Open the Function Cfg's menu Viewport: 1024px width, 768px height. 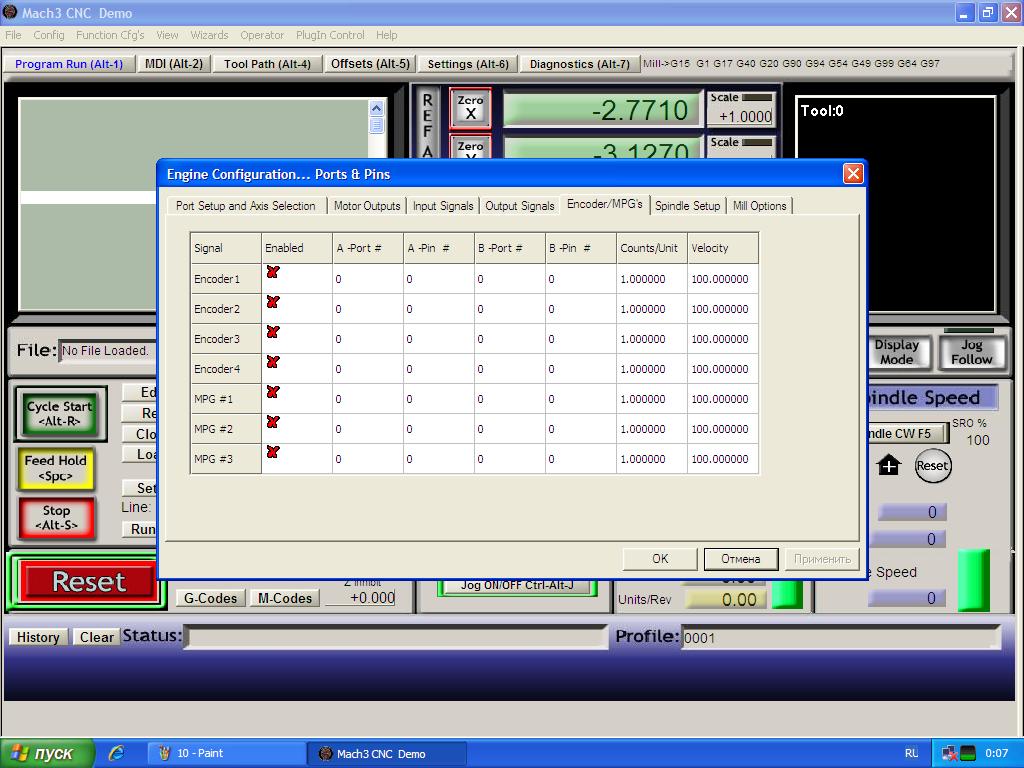point(110,35)
